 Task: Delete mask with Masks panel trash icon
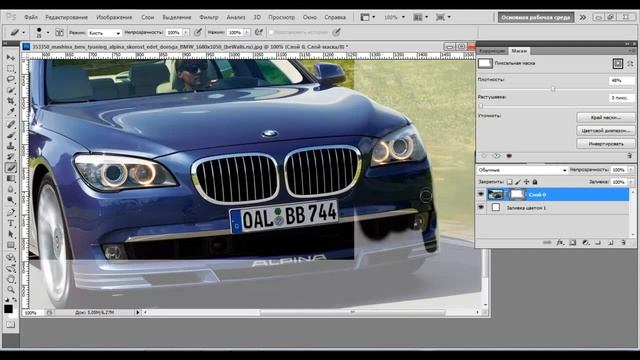click(629, 156)
